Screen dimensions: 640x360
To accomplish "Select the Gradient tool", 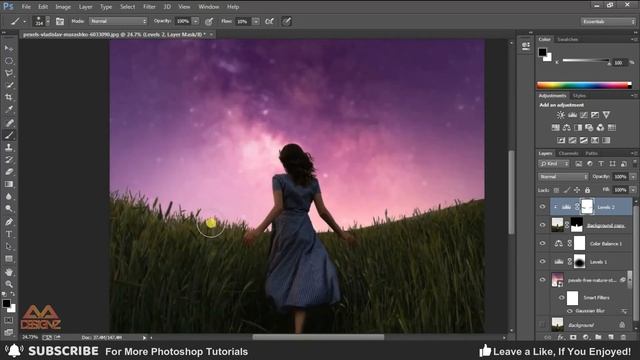I will [x=9, y=184].
